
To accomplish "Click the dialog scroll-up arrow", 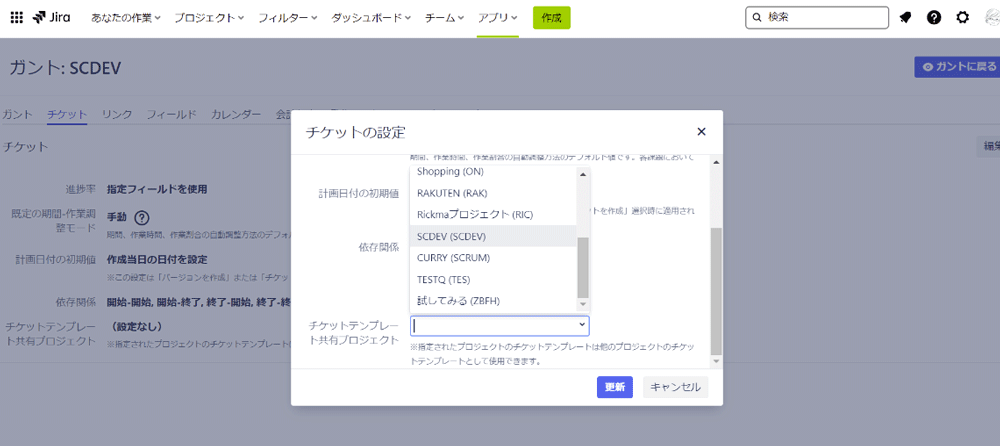I will [716, 162].
